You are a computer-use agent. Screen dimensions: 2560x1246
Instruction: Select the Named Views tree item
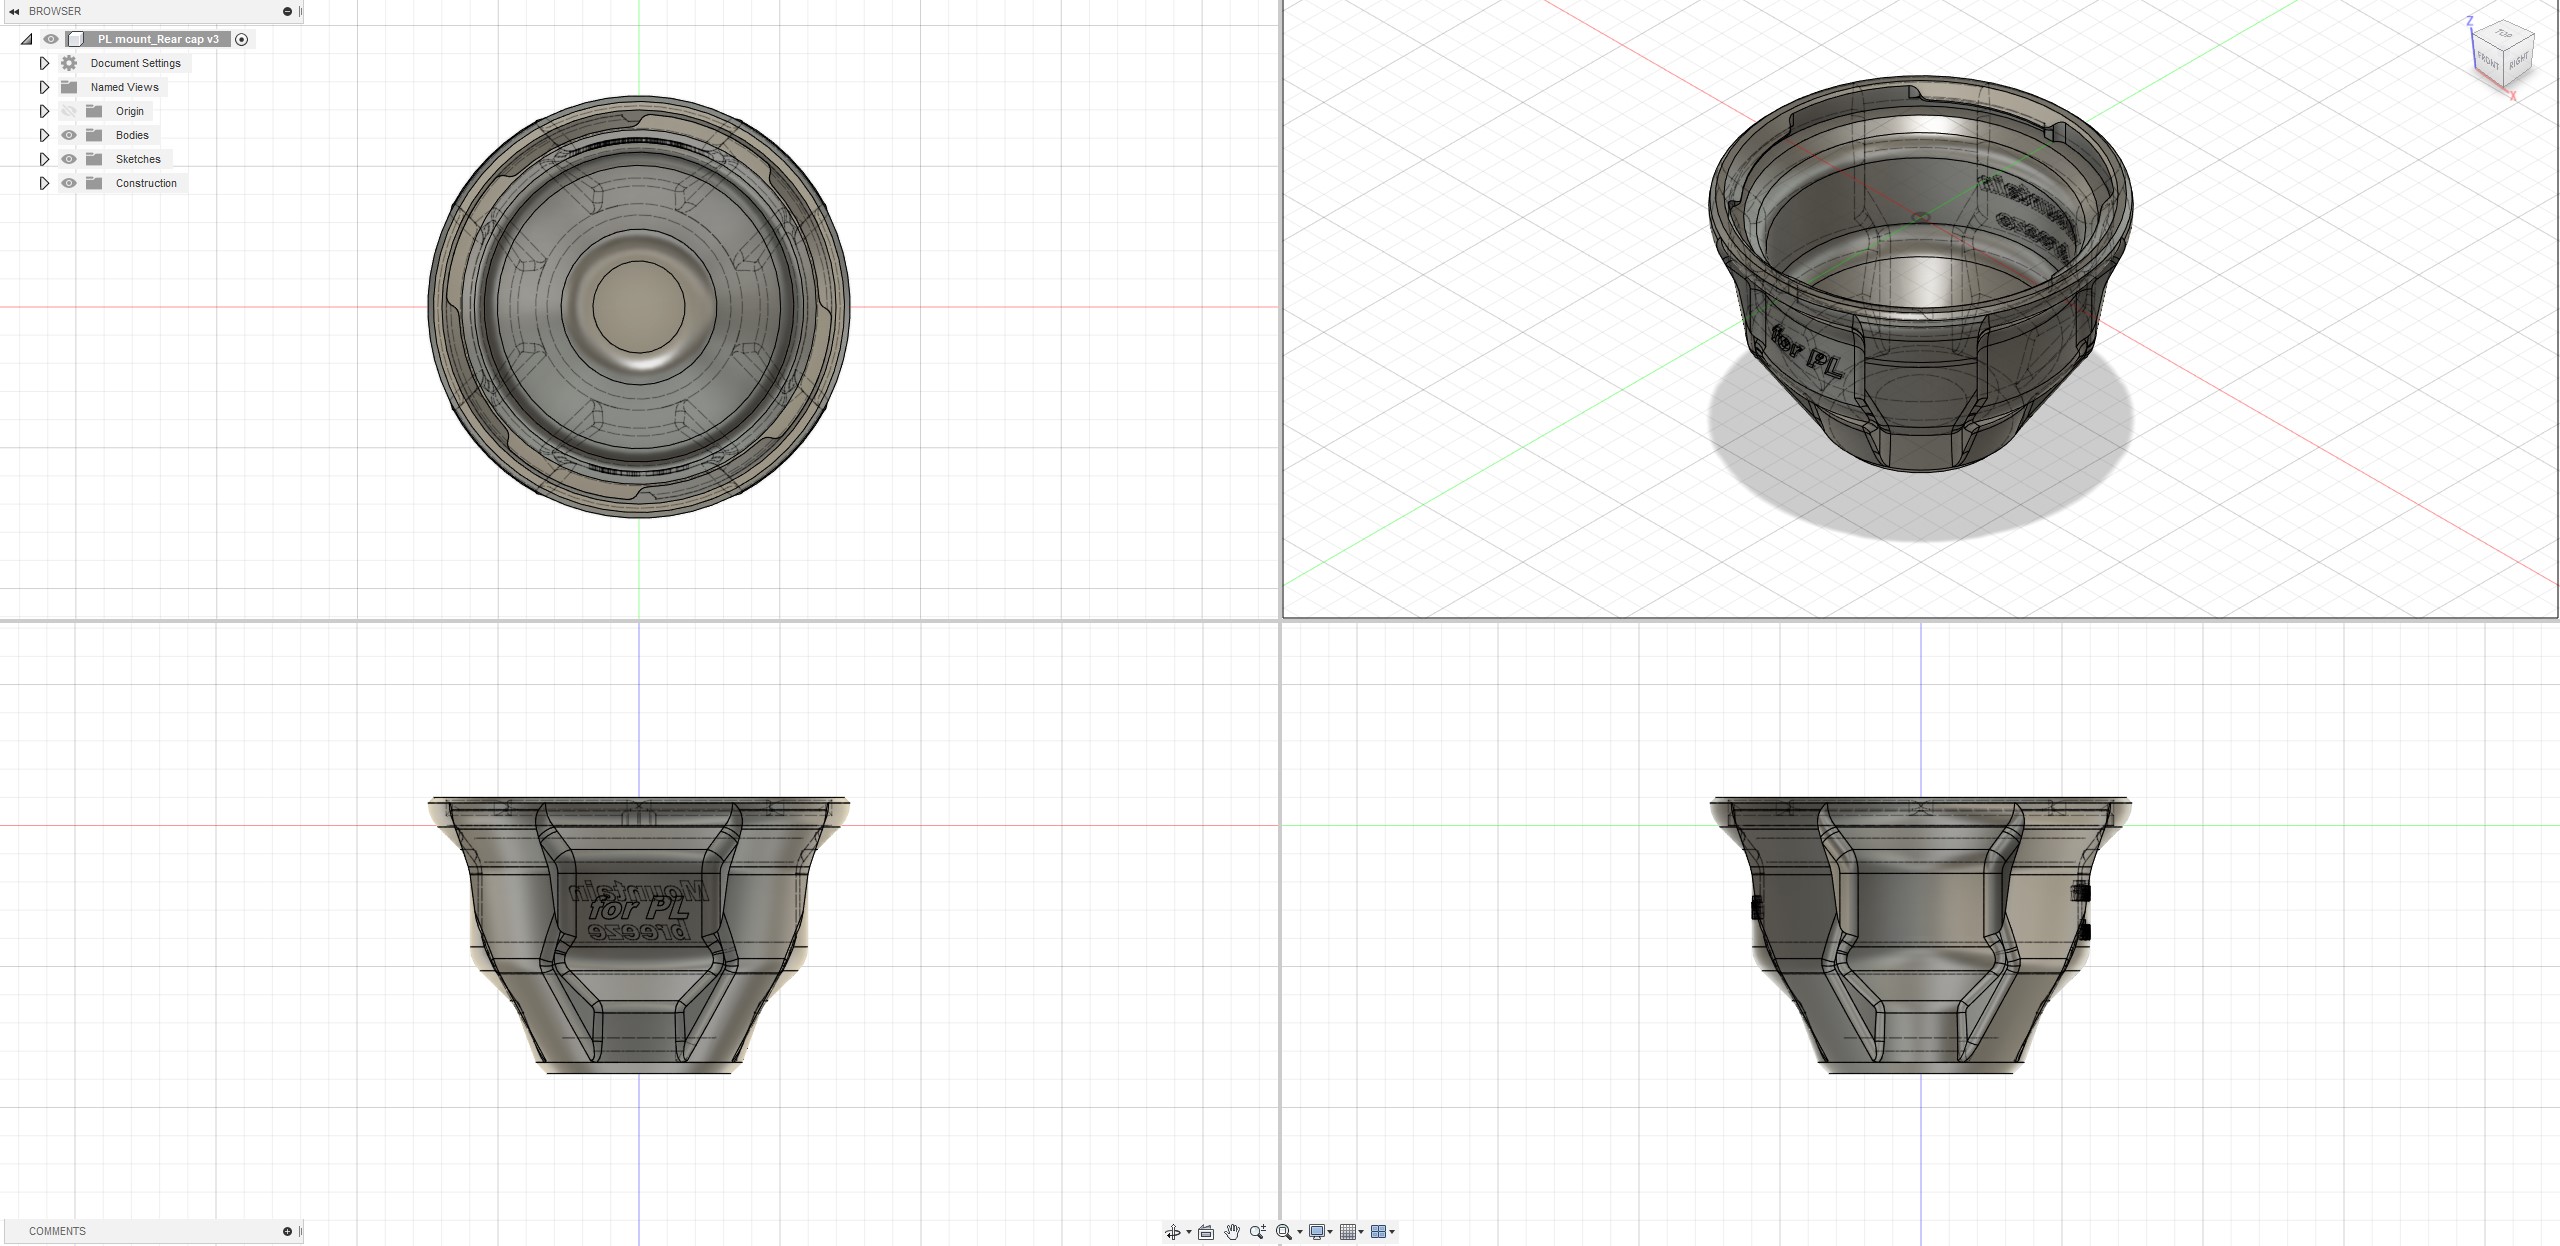(x=124, y=87)
